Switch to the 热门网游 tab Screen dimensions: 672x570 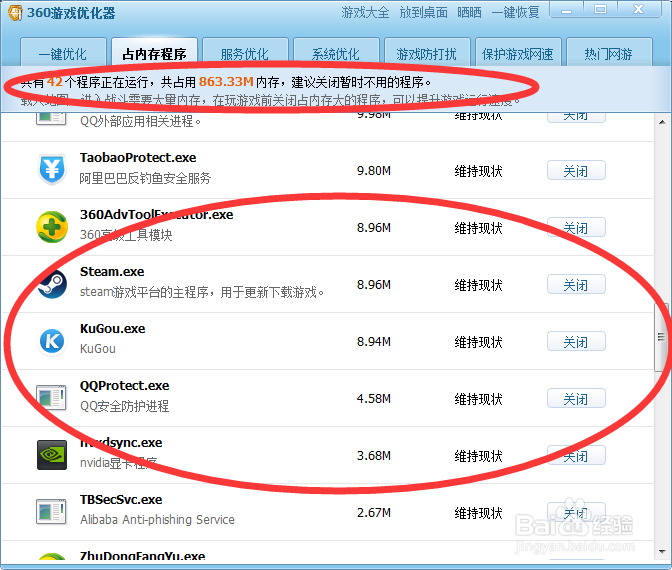(609, 54)
